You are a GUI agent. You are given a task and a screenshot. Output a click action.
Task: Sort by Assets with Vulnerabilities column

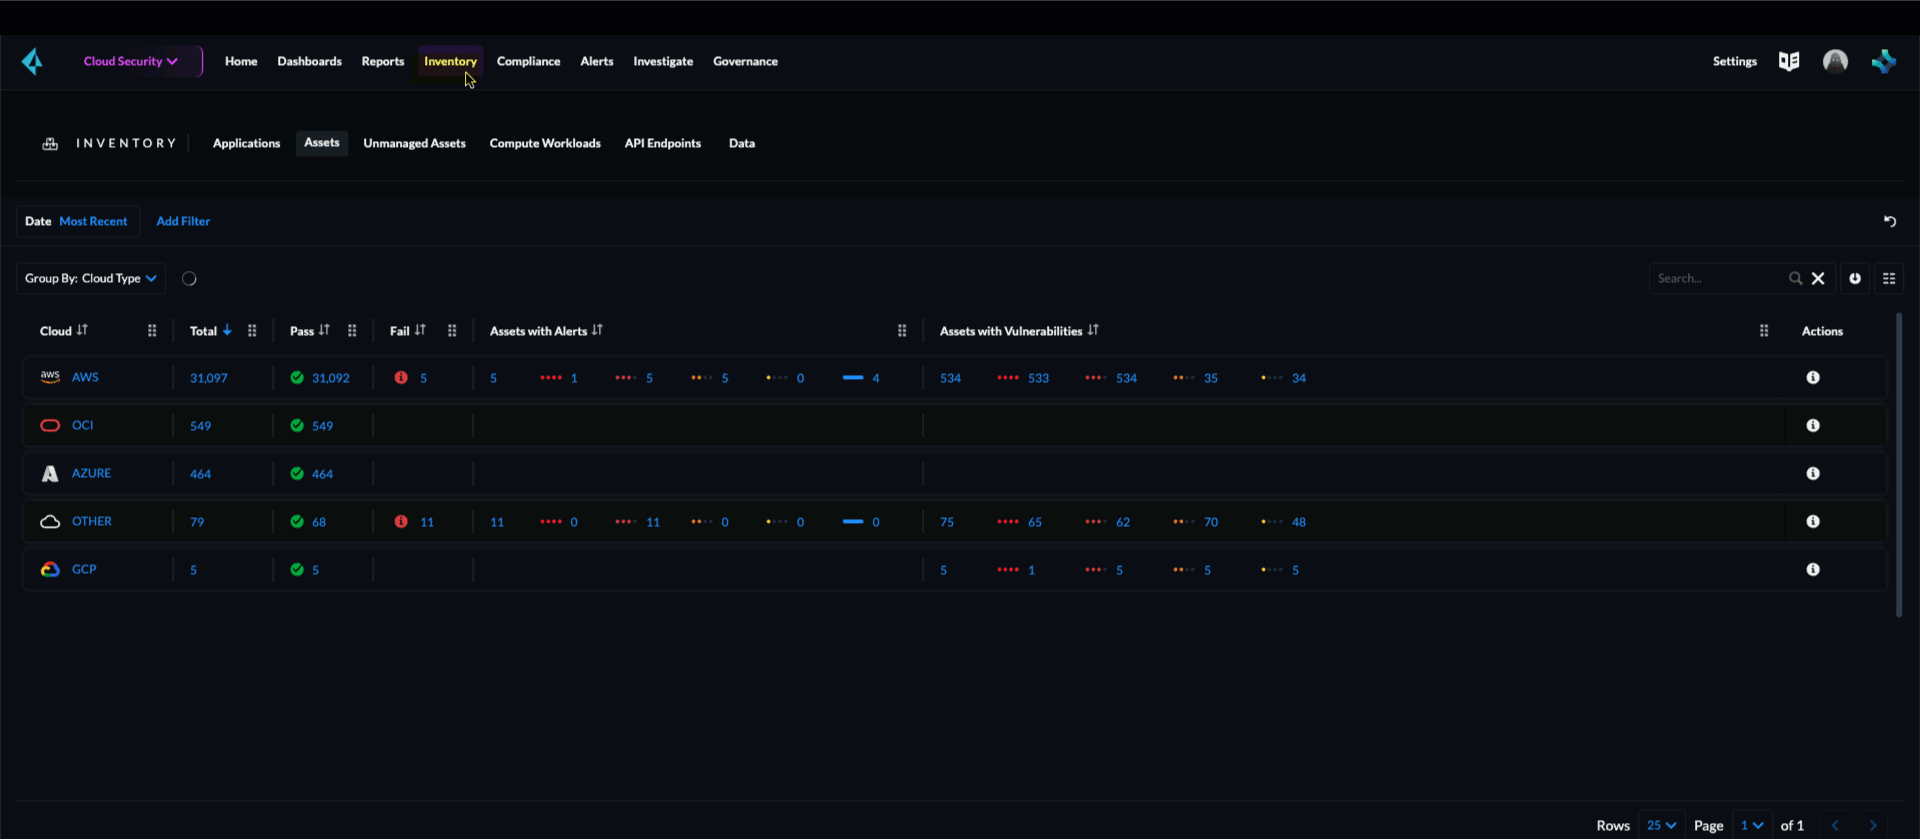1093,330
